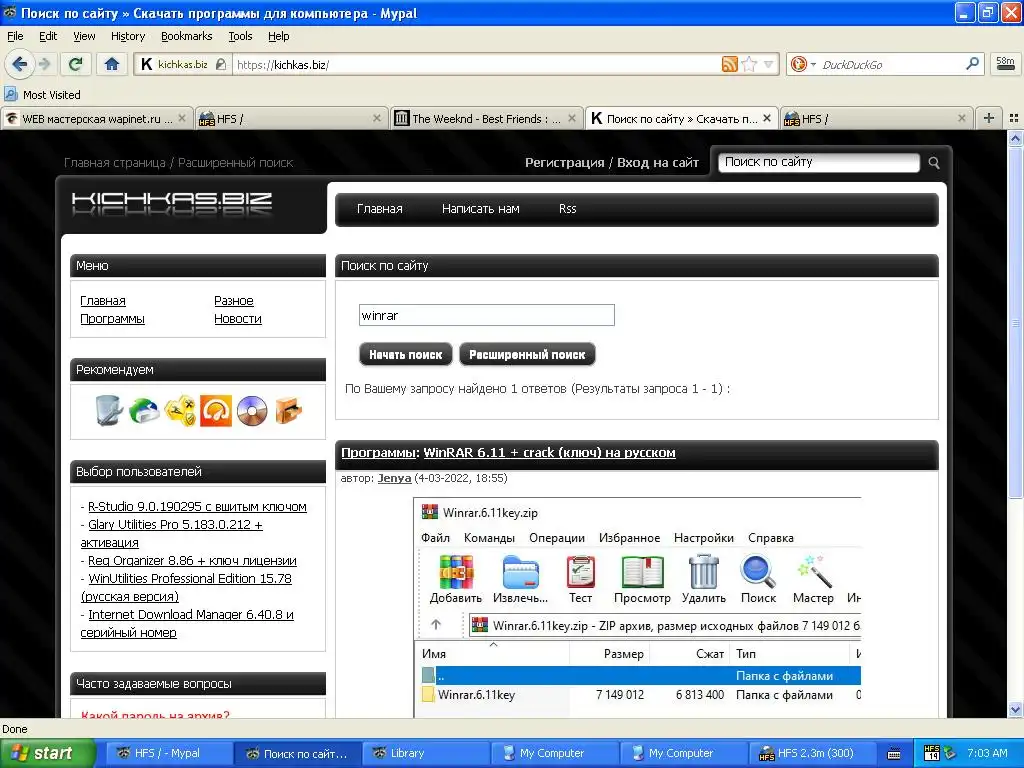Image resolution: width=1024 pixels, height=768 pixels.
Task: Click the Расширенный поиск button
Action: (527, 355)
